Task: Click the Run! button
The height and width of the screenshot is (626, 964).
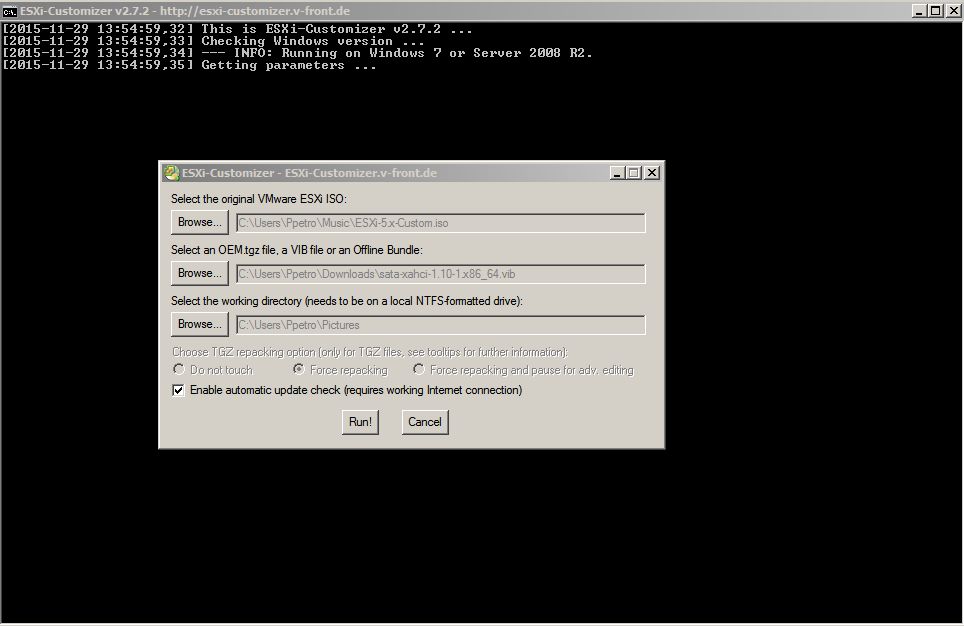Action: coord(360,422)
